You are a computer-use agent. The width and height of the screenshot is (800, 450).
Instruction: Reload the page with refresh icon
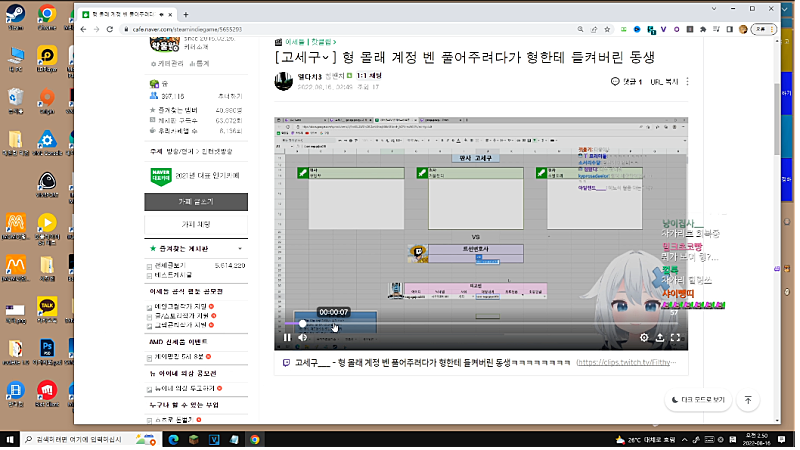click(x=110, y=30)
